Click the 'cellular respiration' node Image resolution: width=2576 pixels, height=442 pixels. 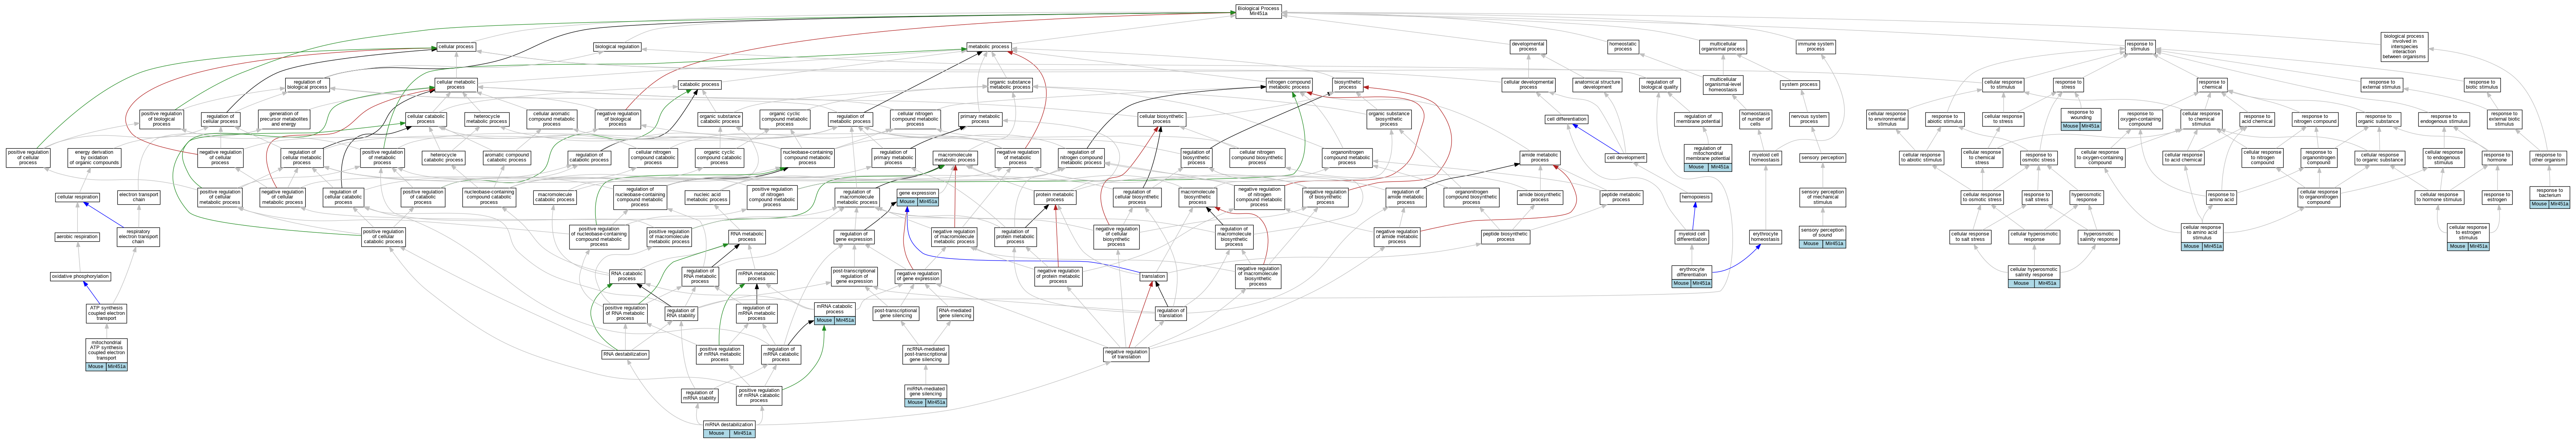pos(77,197)
